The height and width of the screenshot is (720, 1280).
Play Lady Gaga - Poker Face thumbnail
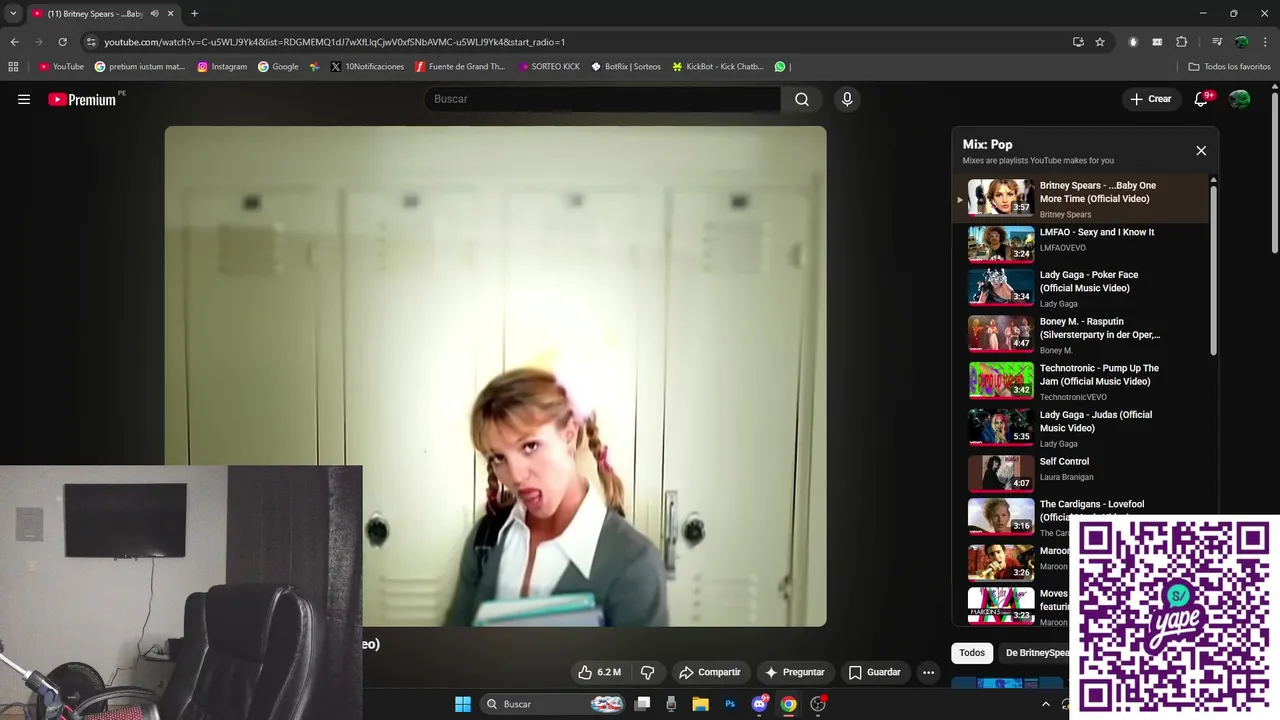click(1001, 288)
